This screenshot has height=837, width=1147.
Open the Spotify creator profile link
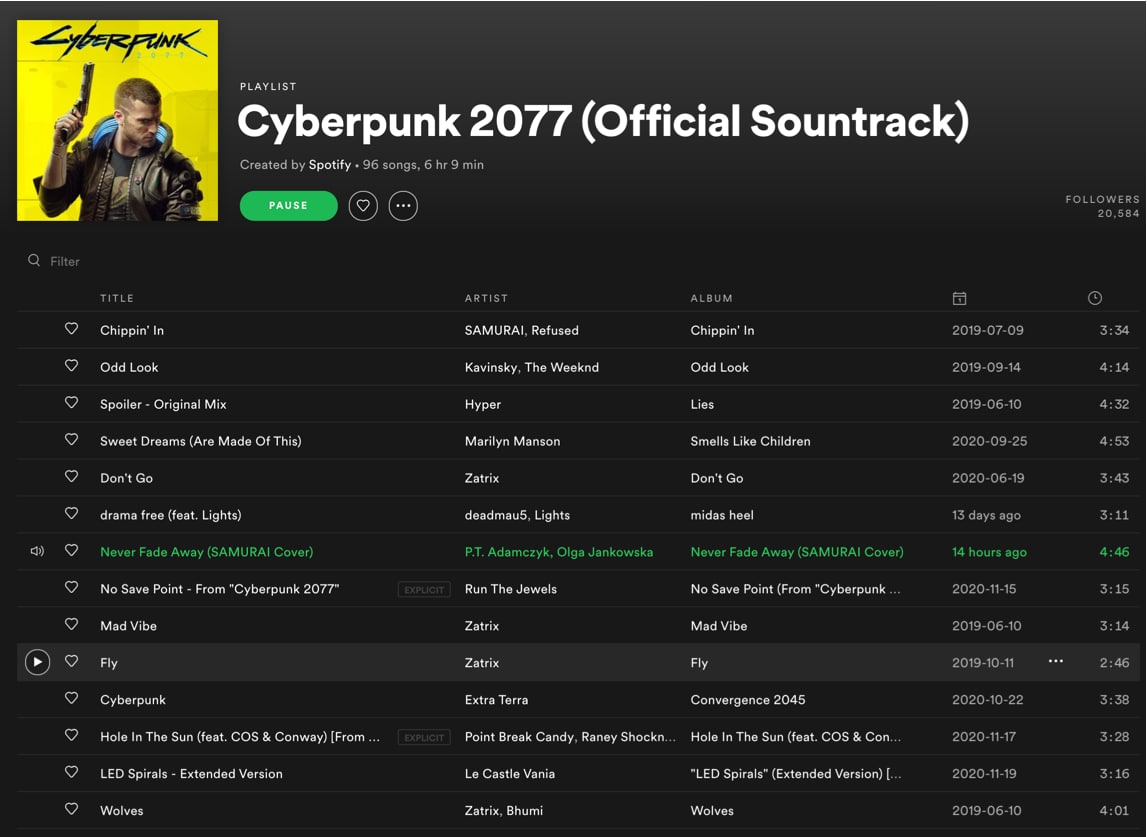(x=329, y=165)
